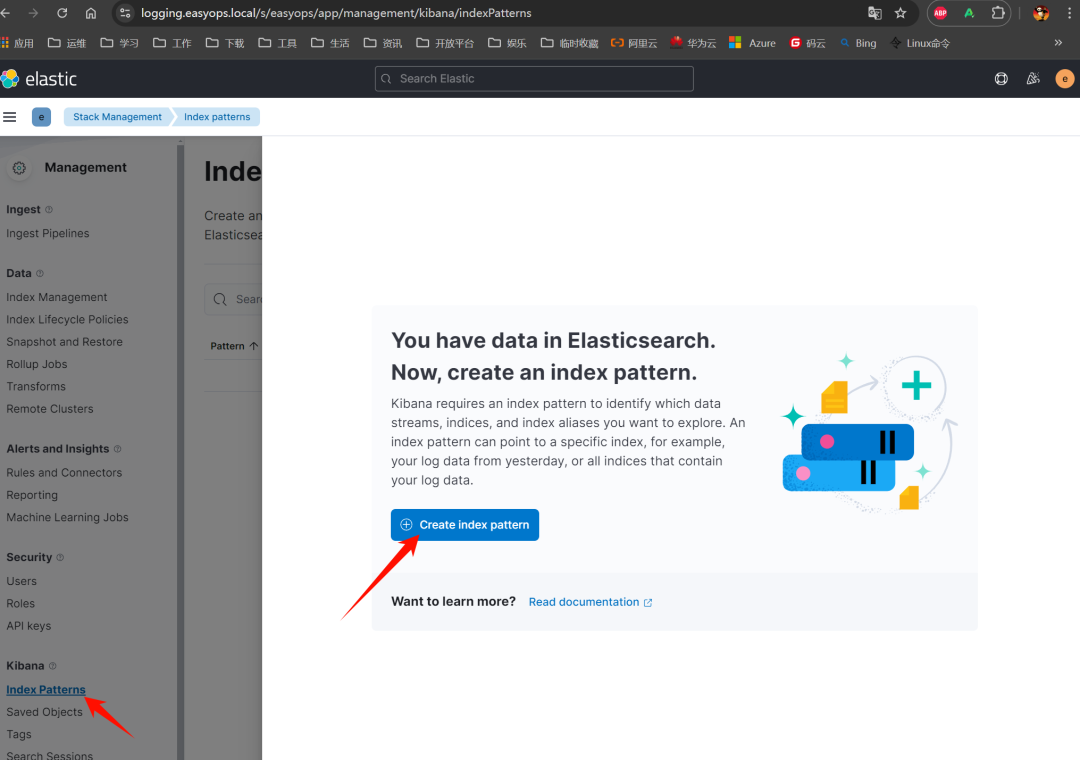Open the green A extension icon
The height and width of the screenshot is (760, 1080).
pos(969,13)
